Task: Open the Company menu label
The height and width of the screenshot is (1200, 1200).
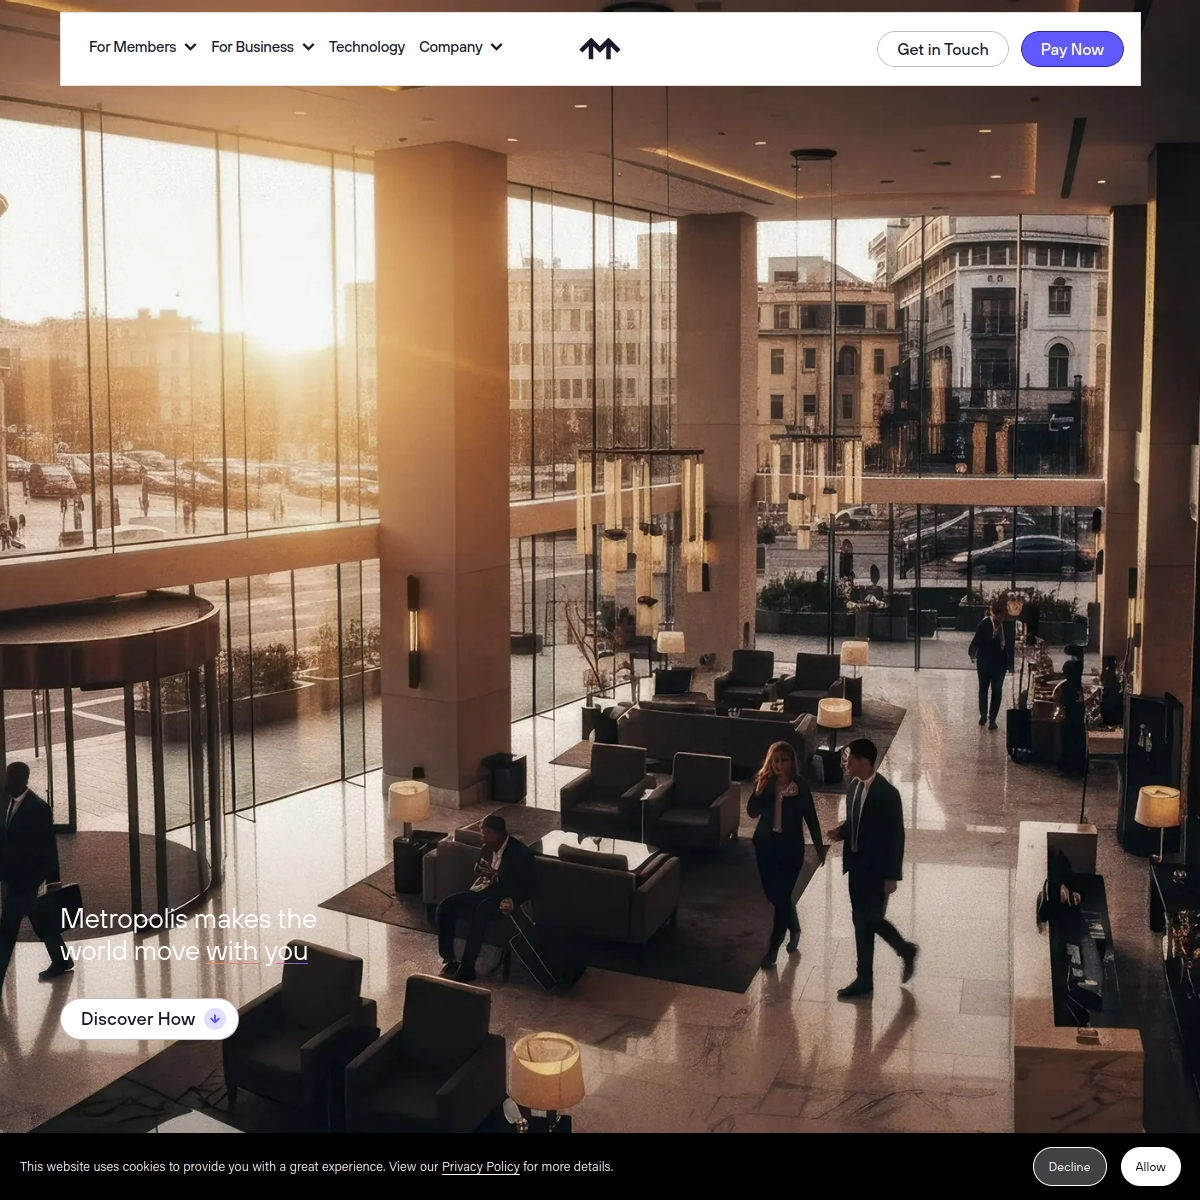Action: (x=450, y=47)
